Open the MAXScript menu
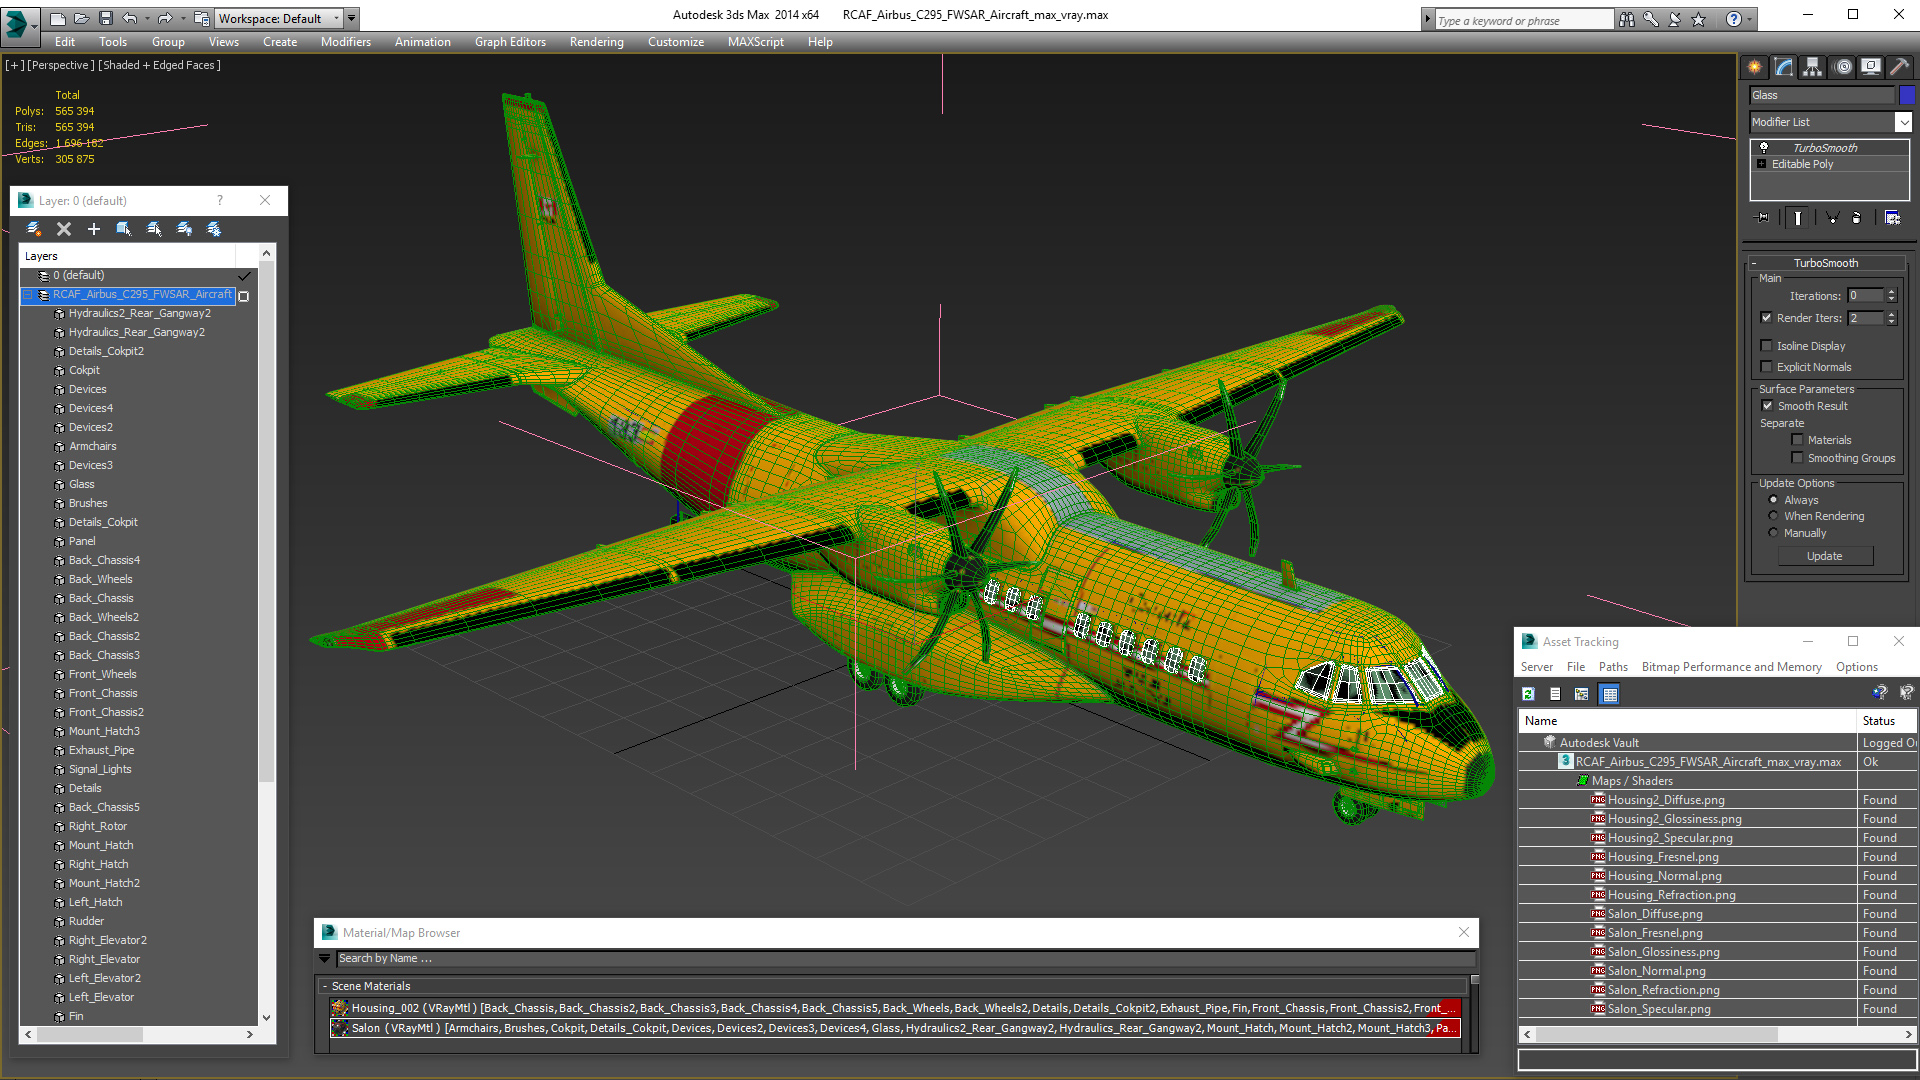Viewport: 1920px width, 1080px height. pyautogui.click(x=756, y=42)
